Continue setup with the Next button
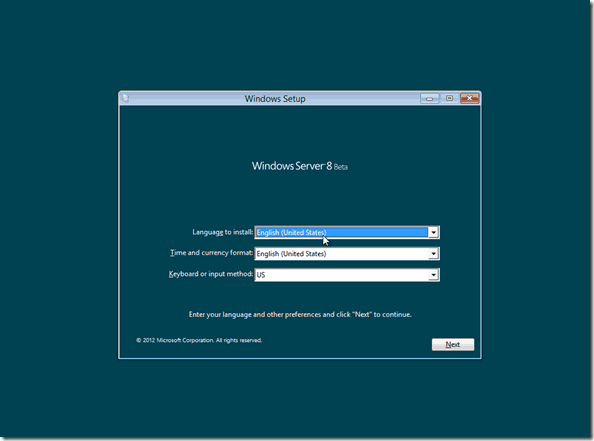 [453, 344]
